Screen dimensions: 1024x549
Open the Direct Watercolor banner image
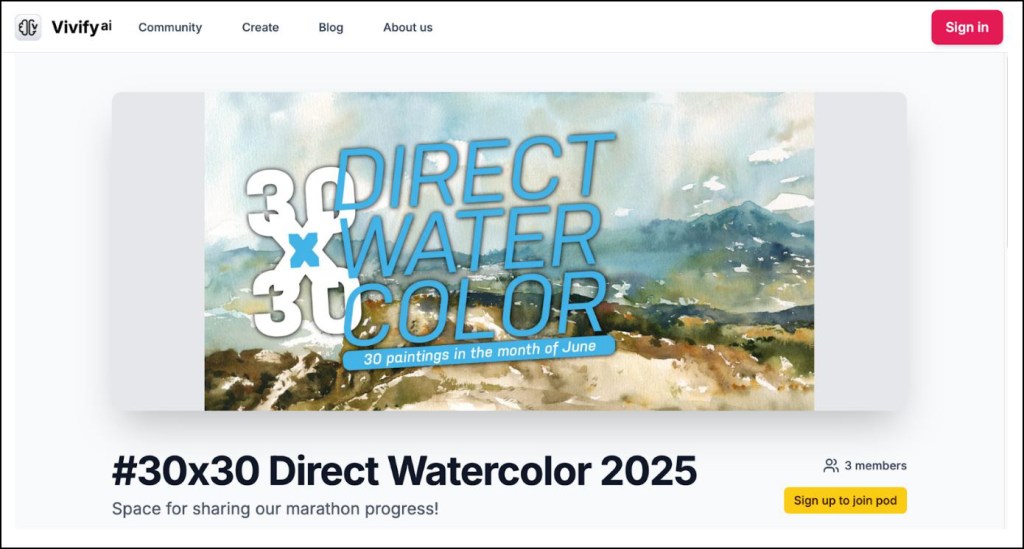[509, 251]
